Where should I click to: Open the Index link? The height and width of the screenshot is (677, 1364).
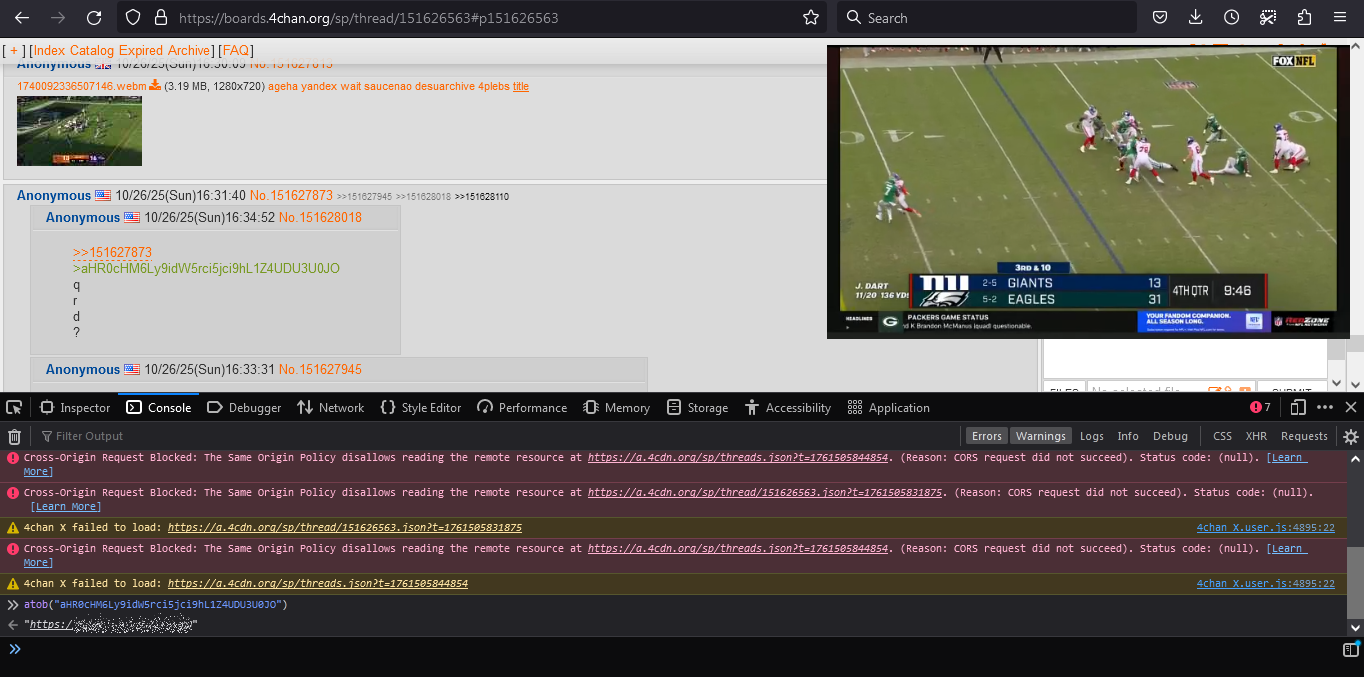coord(49,50)
